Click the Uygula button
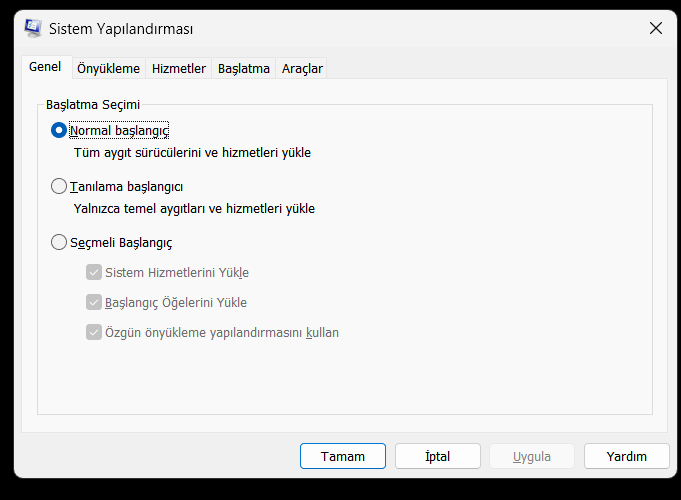This screenshot has height=500, width=681. pyautogui.click(x=532, y=456)
